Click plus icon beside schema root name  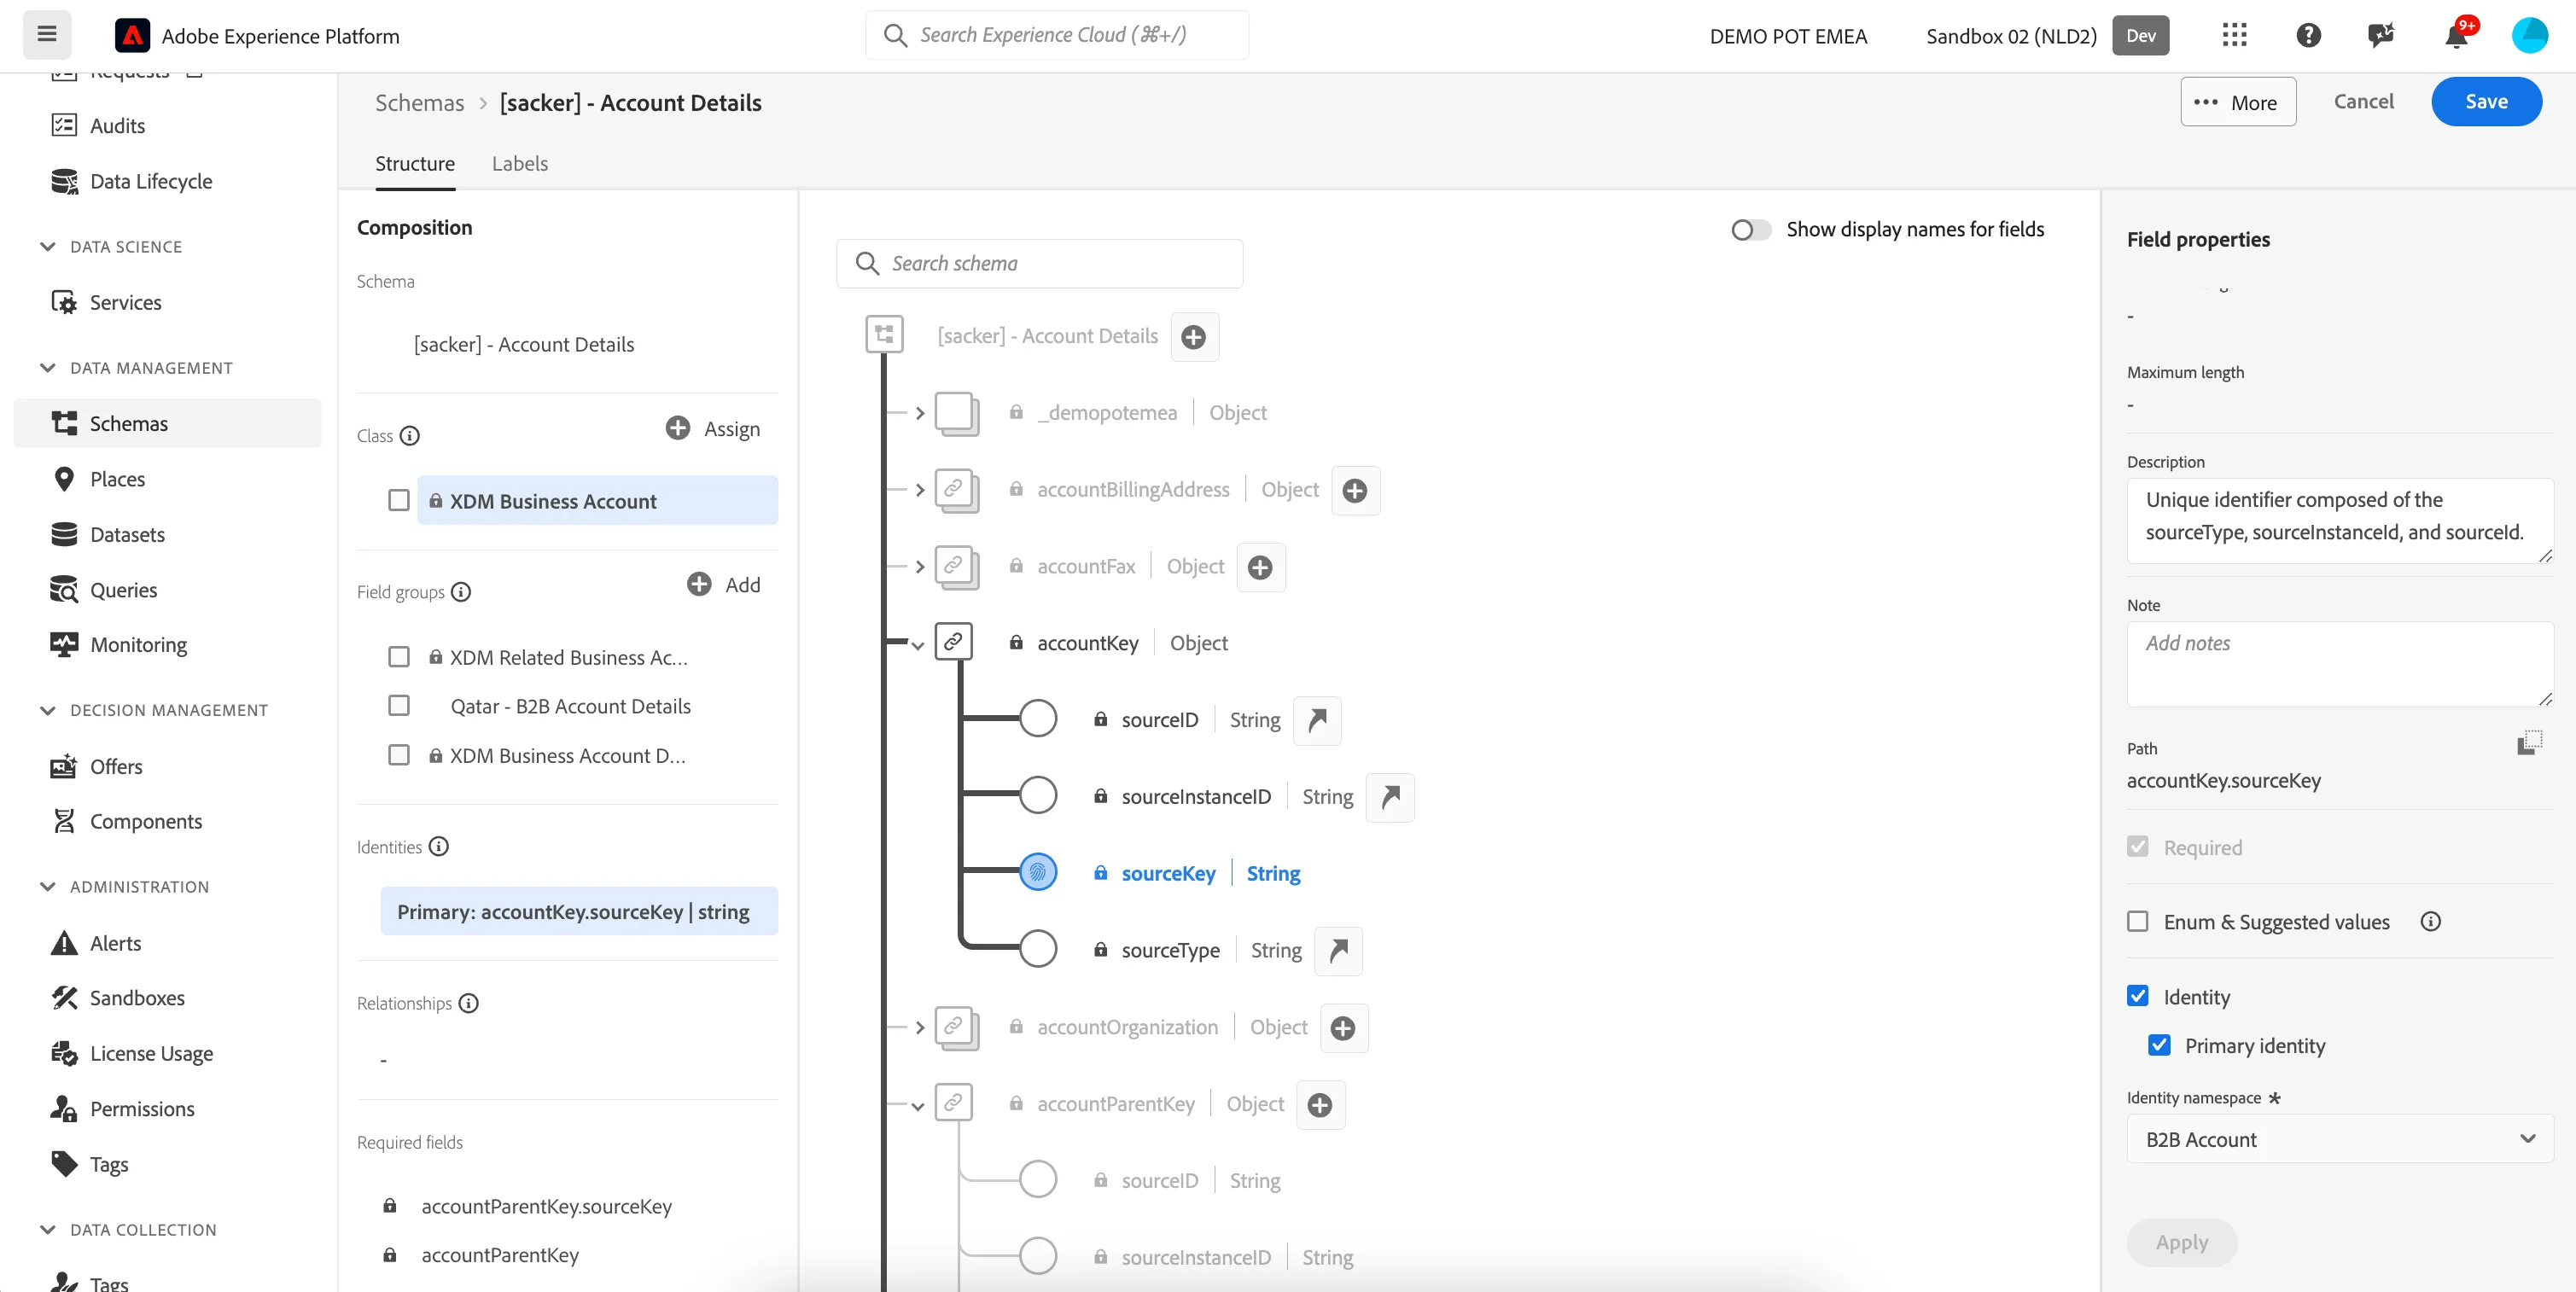[x=1194, y=337]
